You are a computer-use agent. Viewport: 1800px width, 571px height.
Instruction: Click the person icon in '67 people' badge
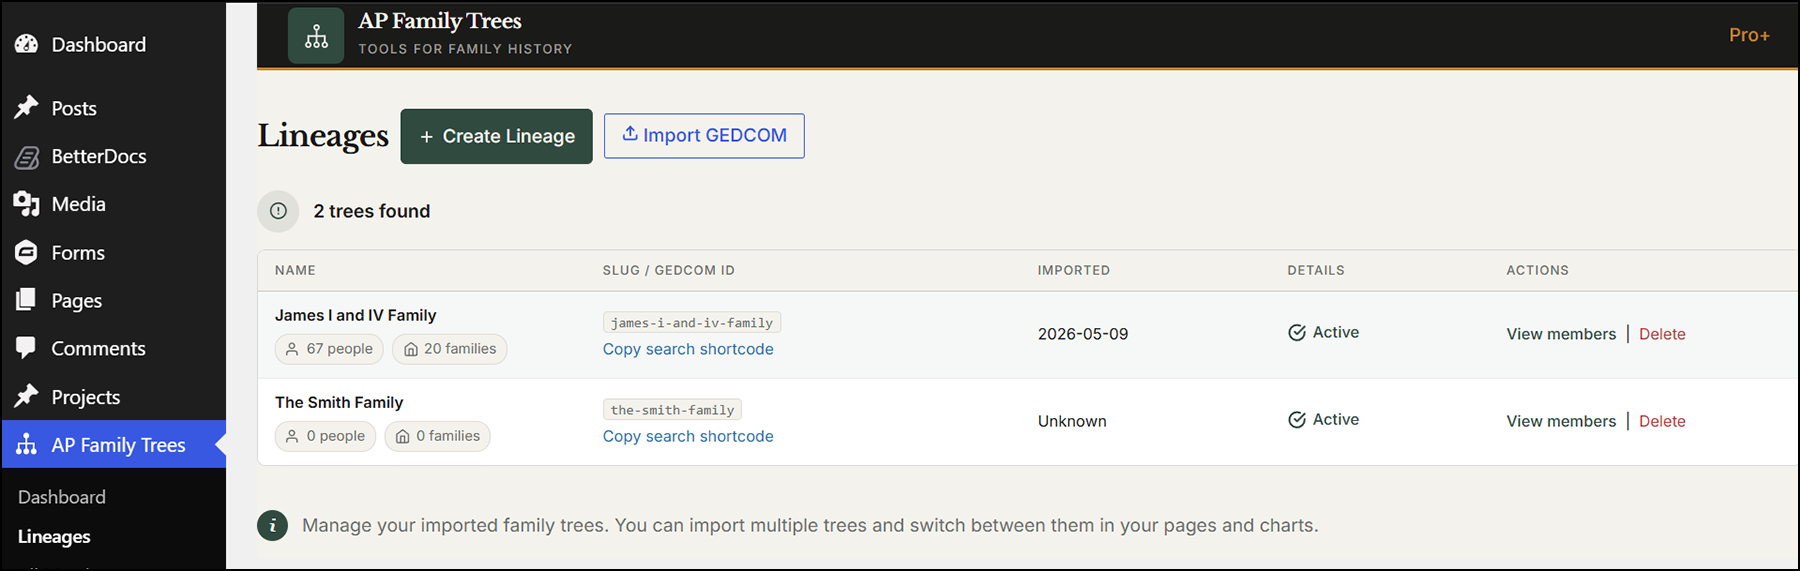pos(292,349)
